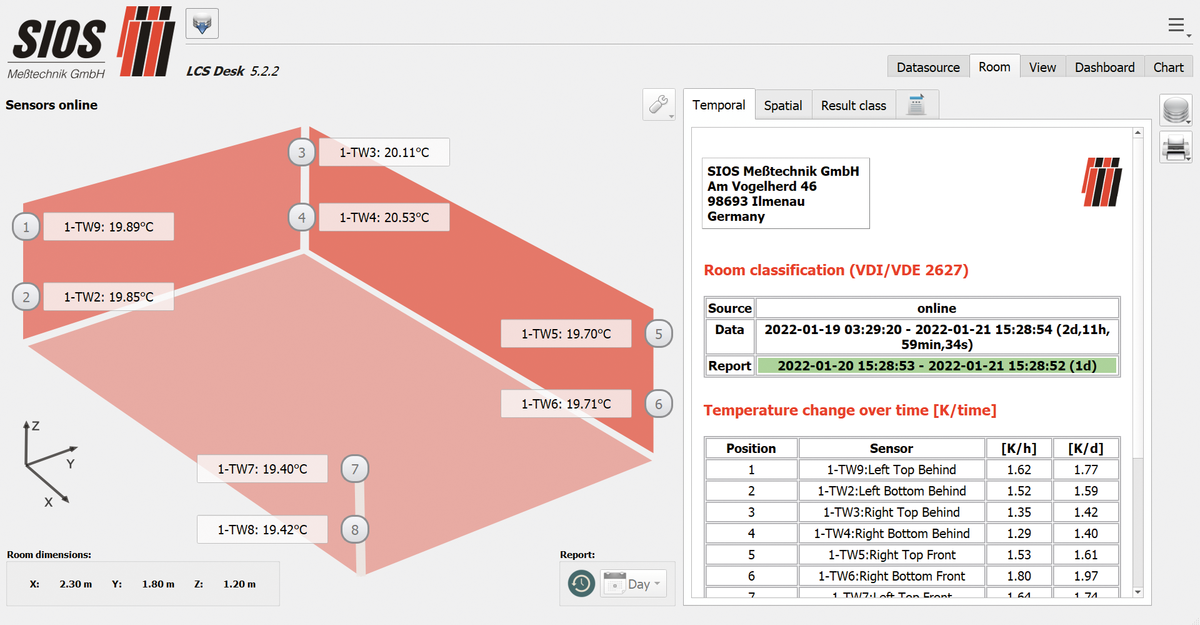Click the database download icon near the logo

click(203, 24)
